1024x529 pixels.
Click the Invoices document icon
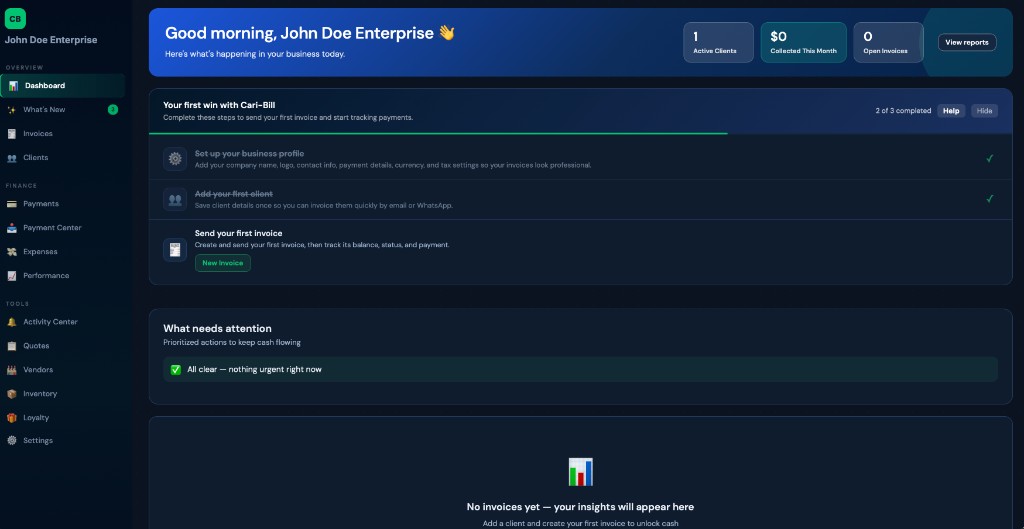coord(12,134)
